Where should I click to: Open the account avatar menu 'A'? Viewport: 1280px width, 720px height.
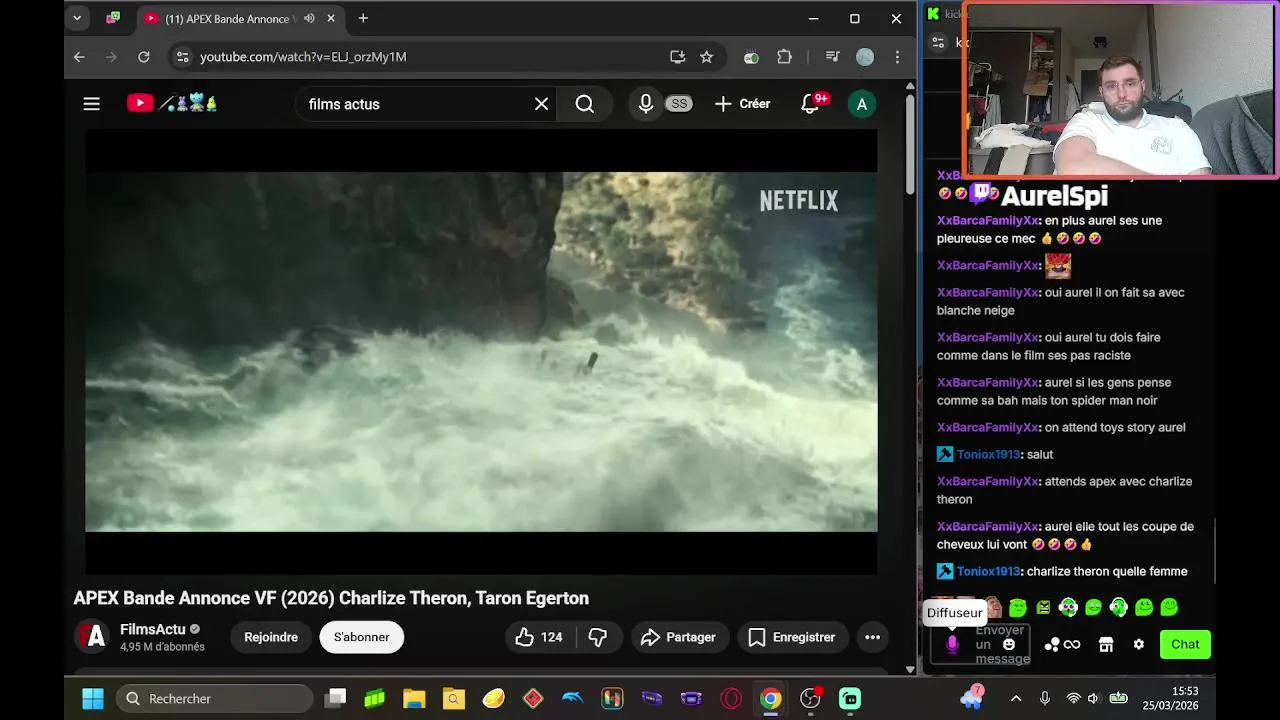(861, 104)
